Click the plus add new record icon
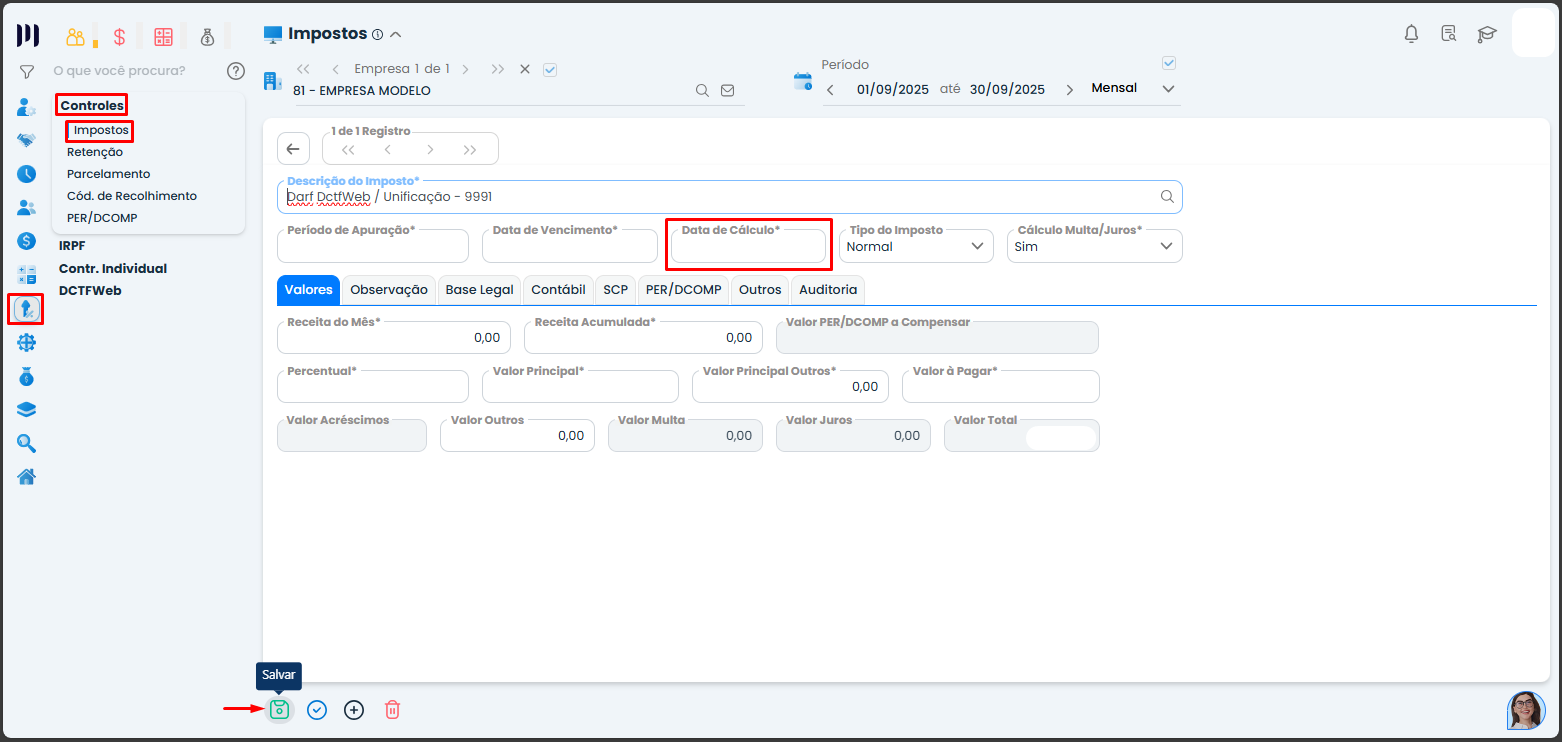The width and height of the screenshot is (1562, 742). coord(354,710)
